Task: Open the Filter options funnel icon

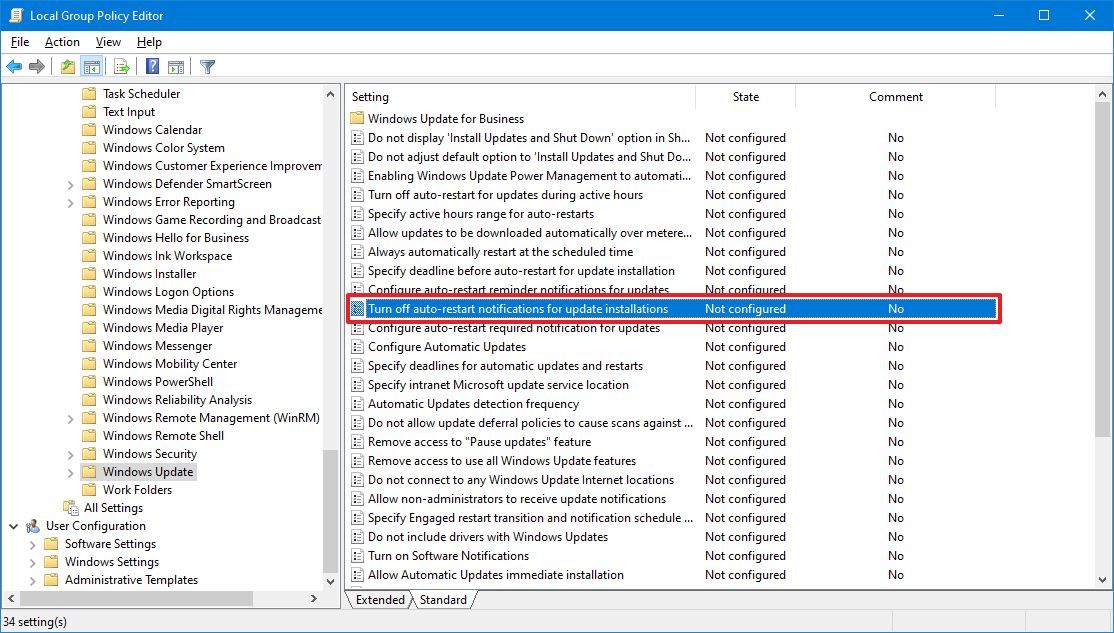Action: tap(207, 66)
